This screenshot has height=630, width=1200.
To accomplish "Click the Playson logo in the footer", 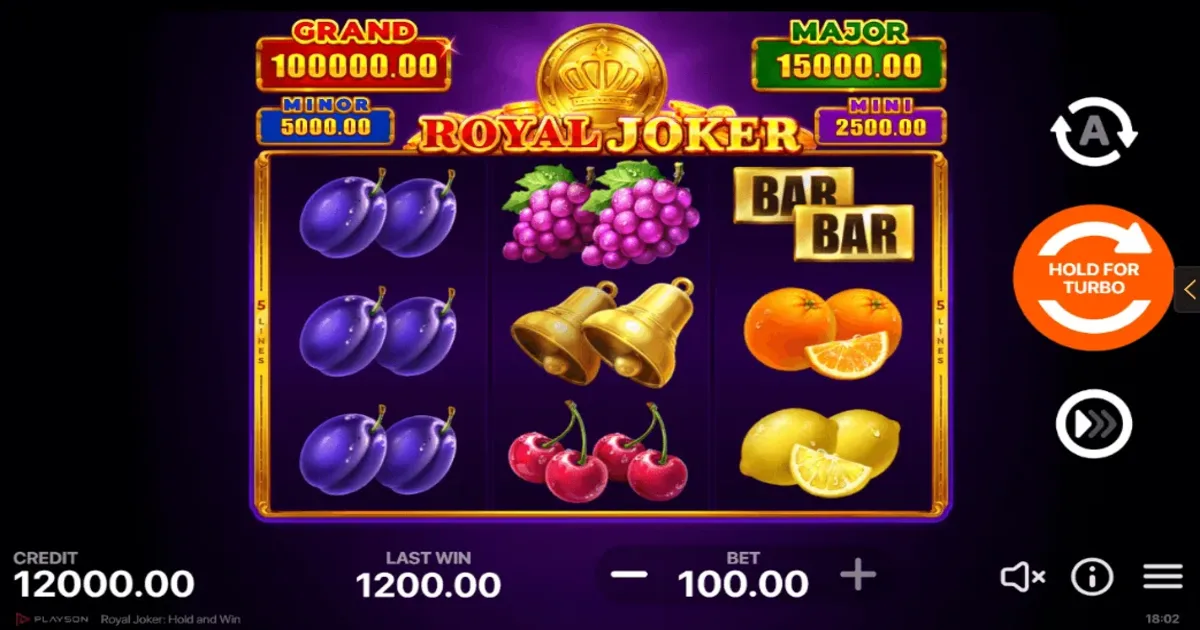I will pos(51,620).
